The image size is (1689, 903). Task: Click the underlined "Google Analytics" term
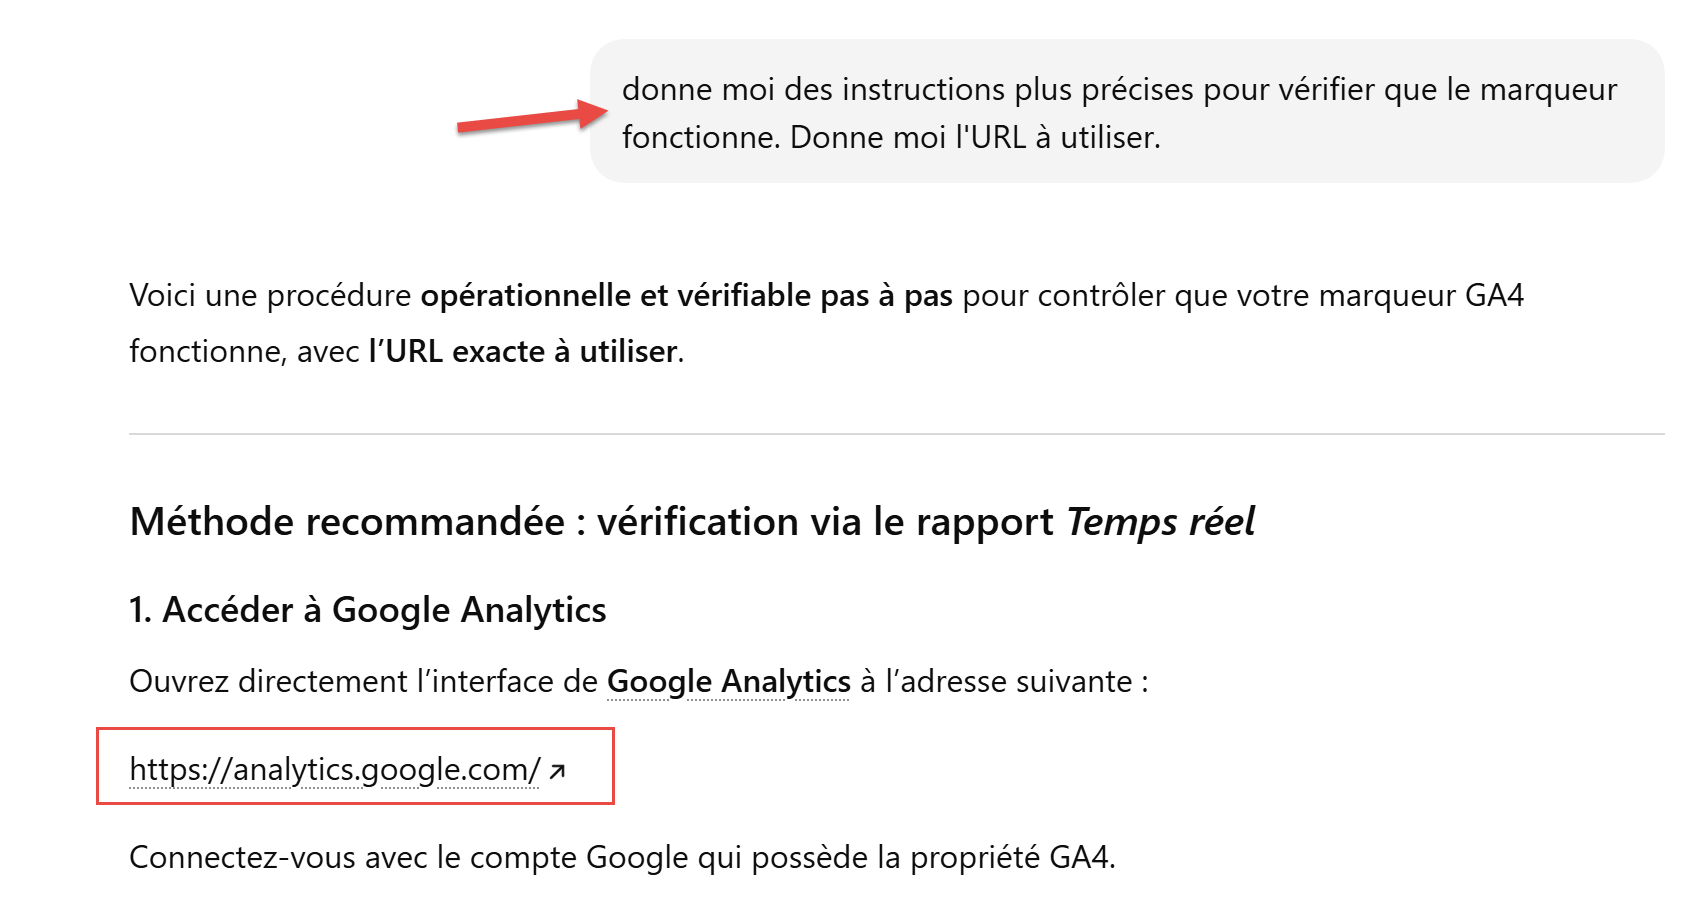click(728, 681)
